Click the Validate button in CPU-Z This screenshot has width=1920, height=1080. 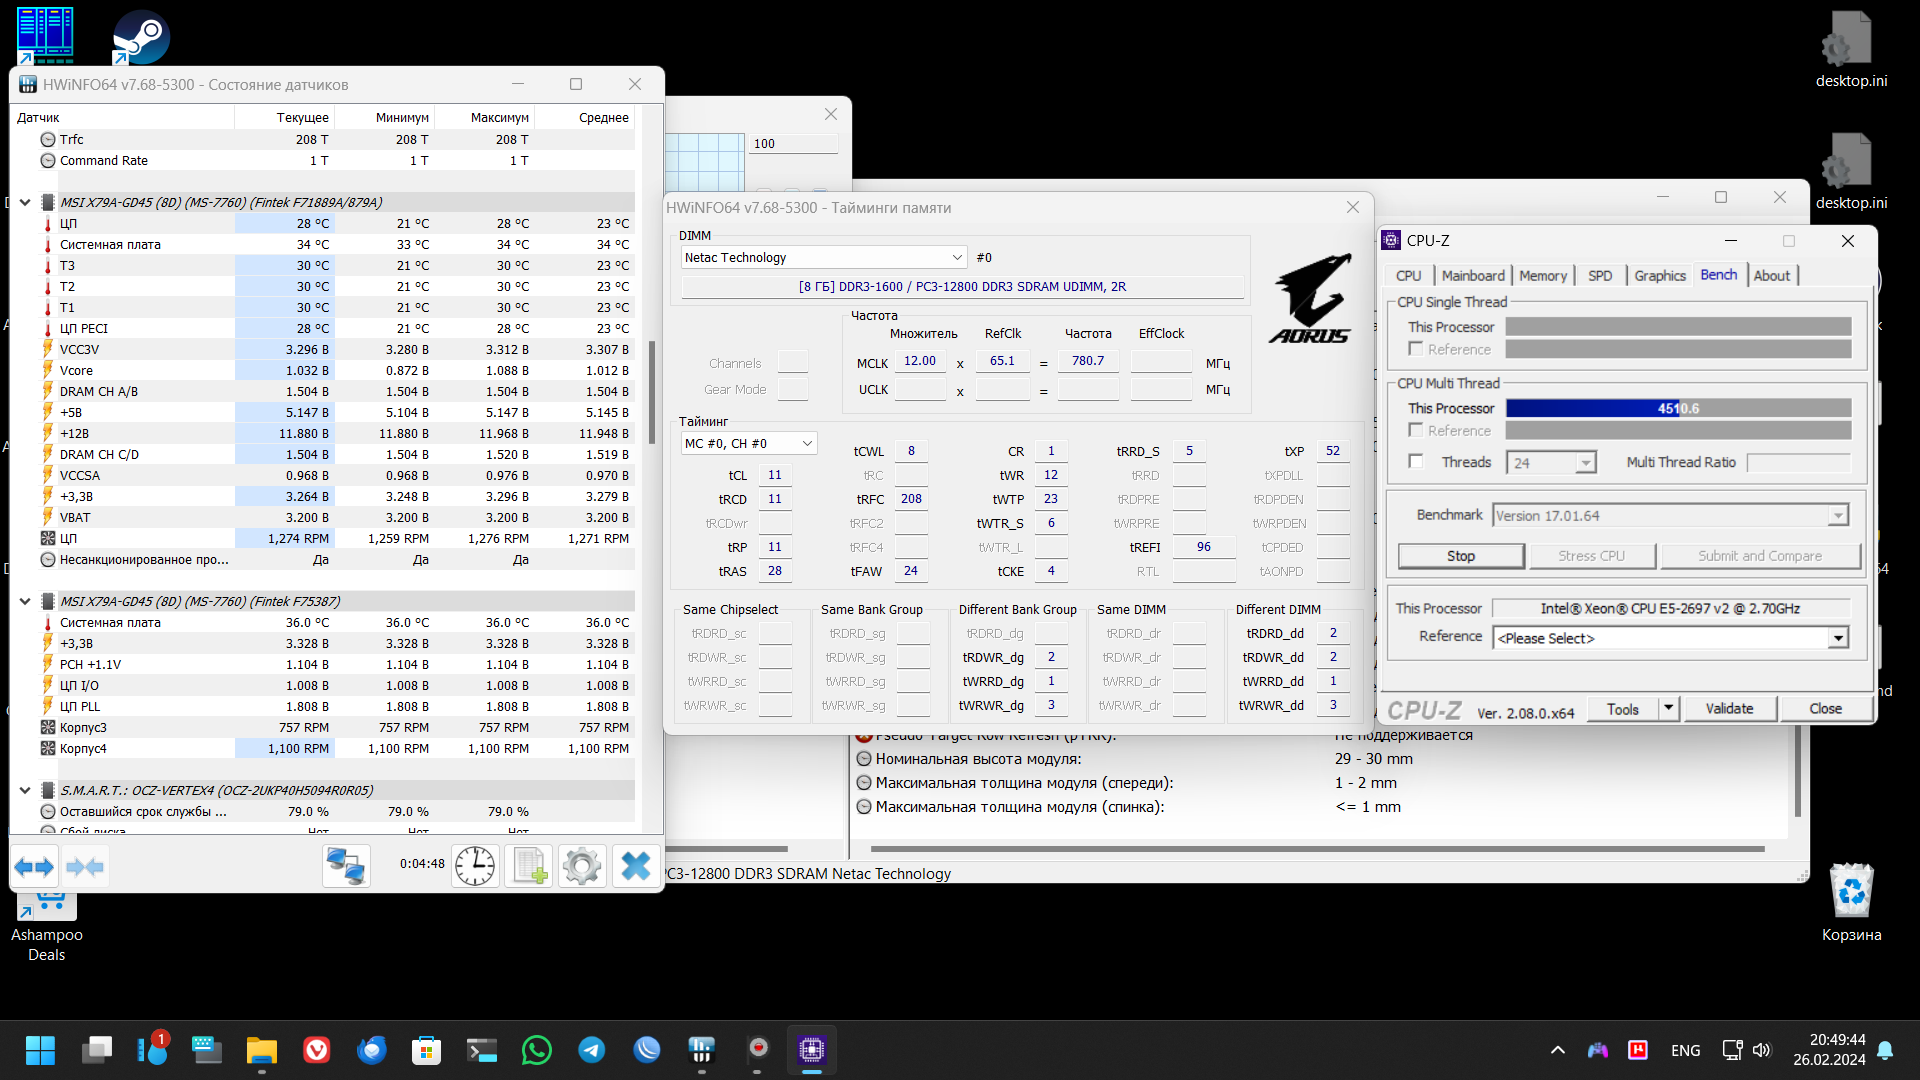pos(1729,709)
